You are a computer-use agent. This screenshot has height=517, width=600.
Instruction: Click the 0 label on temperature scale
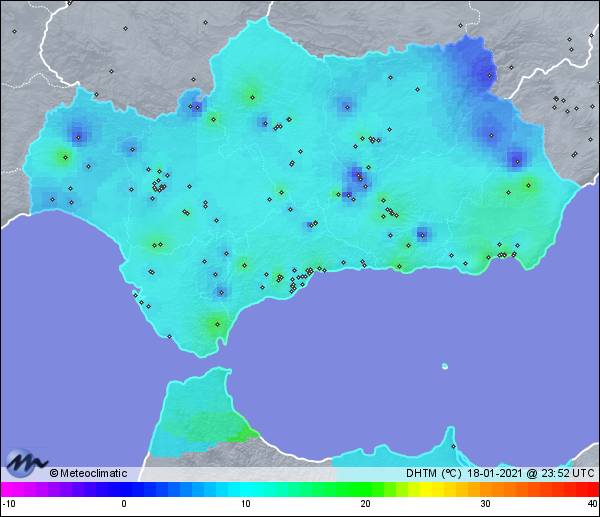124,504
